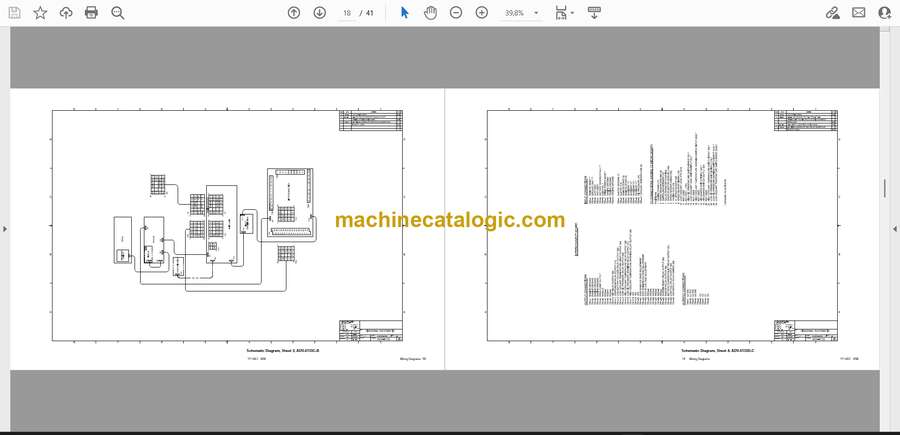Expand the left navigation pane
Screen dimensions: 900x435
[x=5, y=229]
